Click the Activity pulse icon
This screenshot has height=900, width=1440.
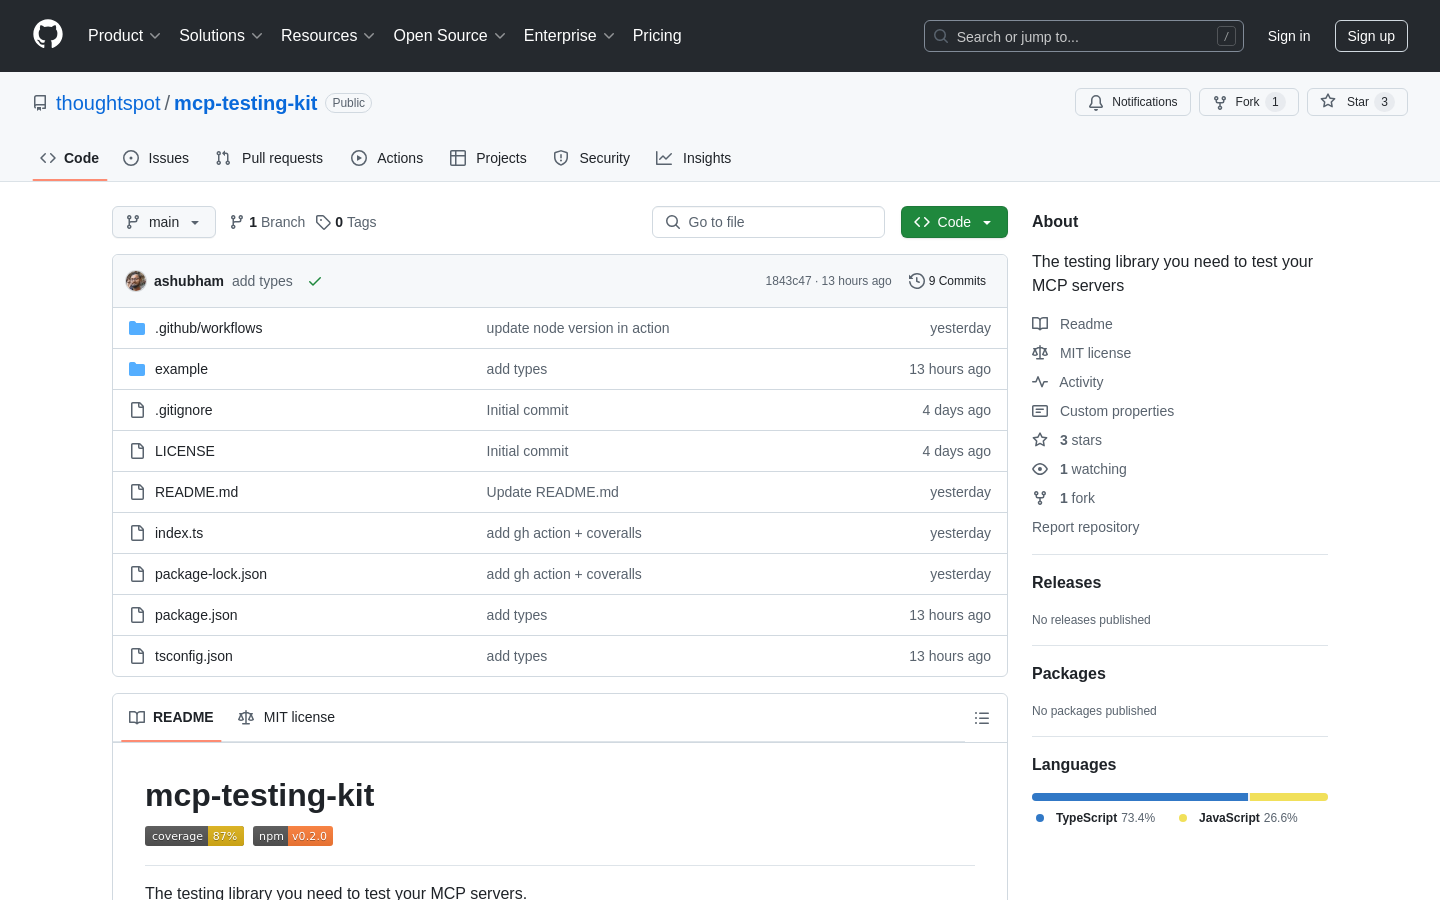pyautogui.click(x=1040, y=382)
